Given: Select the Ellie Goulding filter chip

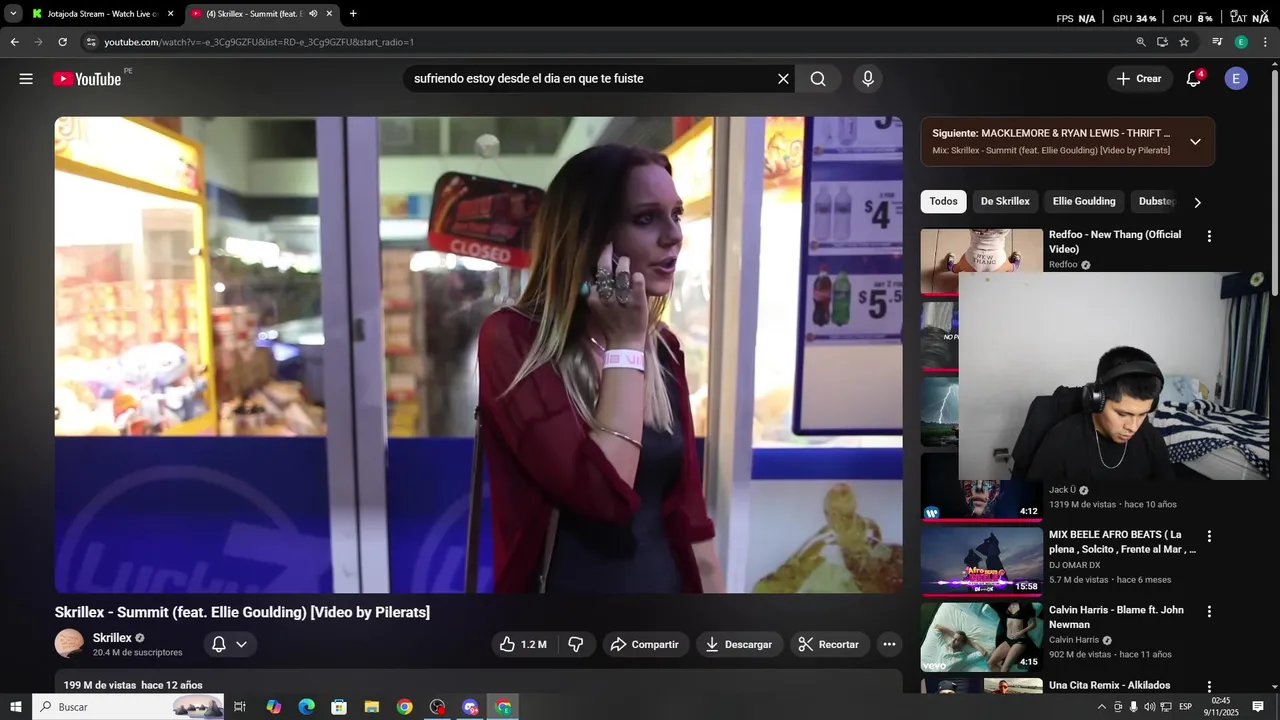Looking at the screenshot, I should (1084, 201).
